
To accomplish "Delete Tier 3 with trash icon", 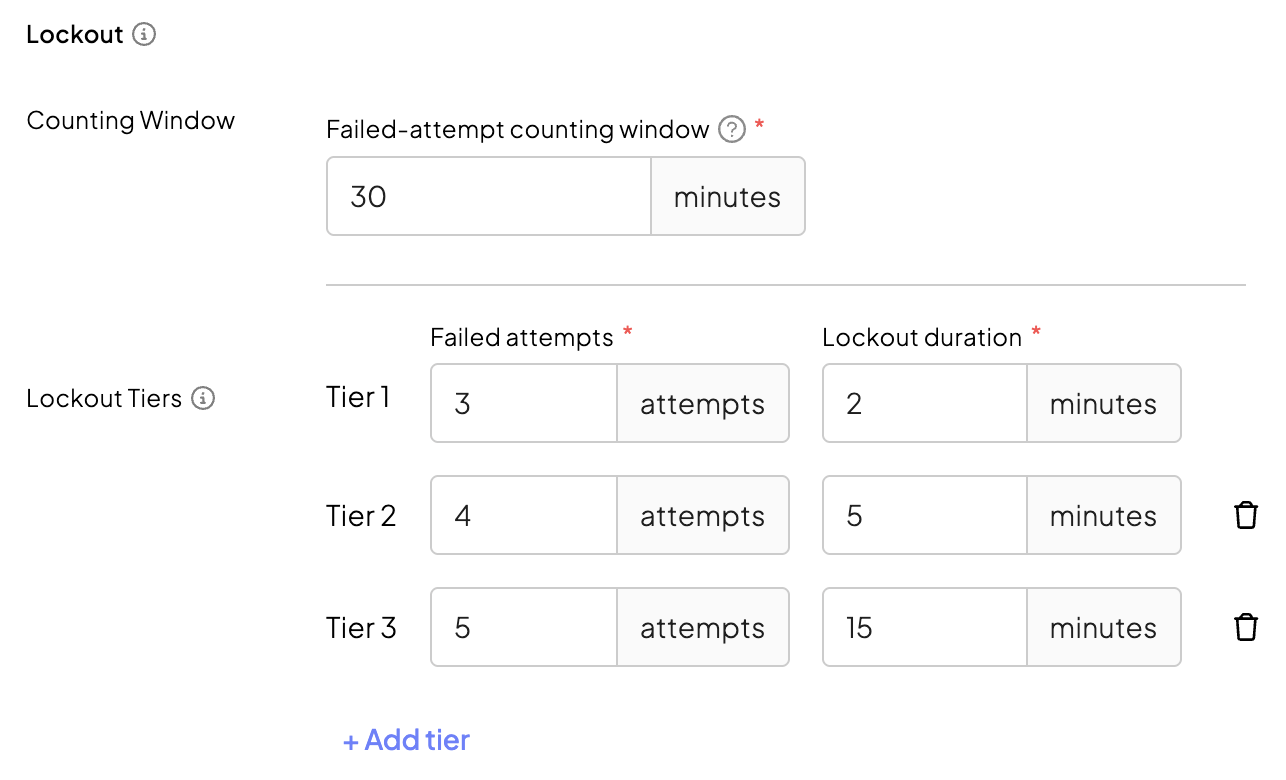I will pyautogui.click(x=1245, y=627).
